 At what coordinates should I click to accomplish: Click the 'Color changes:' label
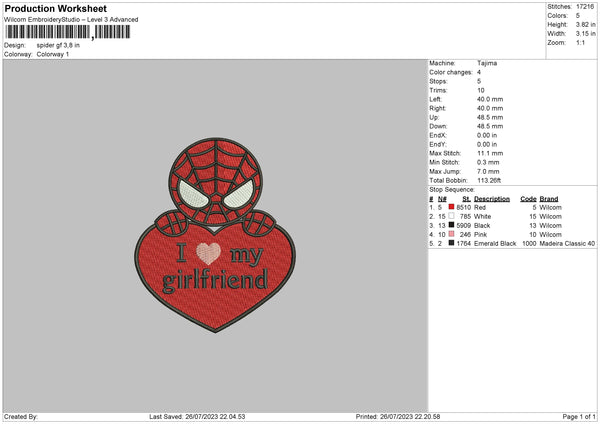451,72
